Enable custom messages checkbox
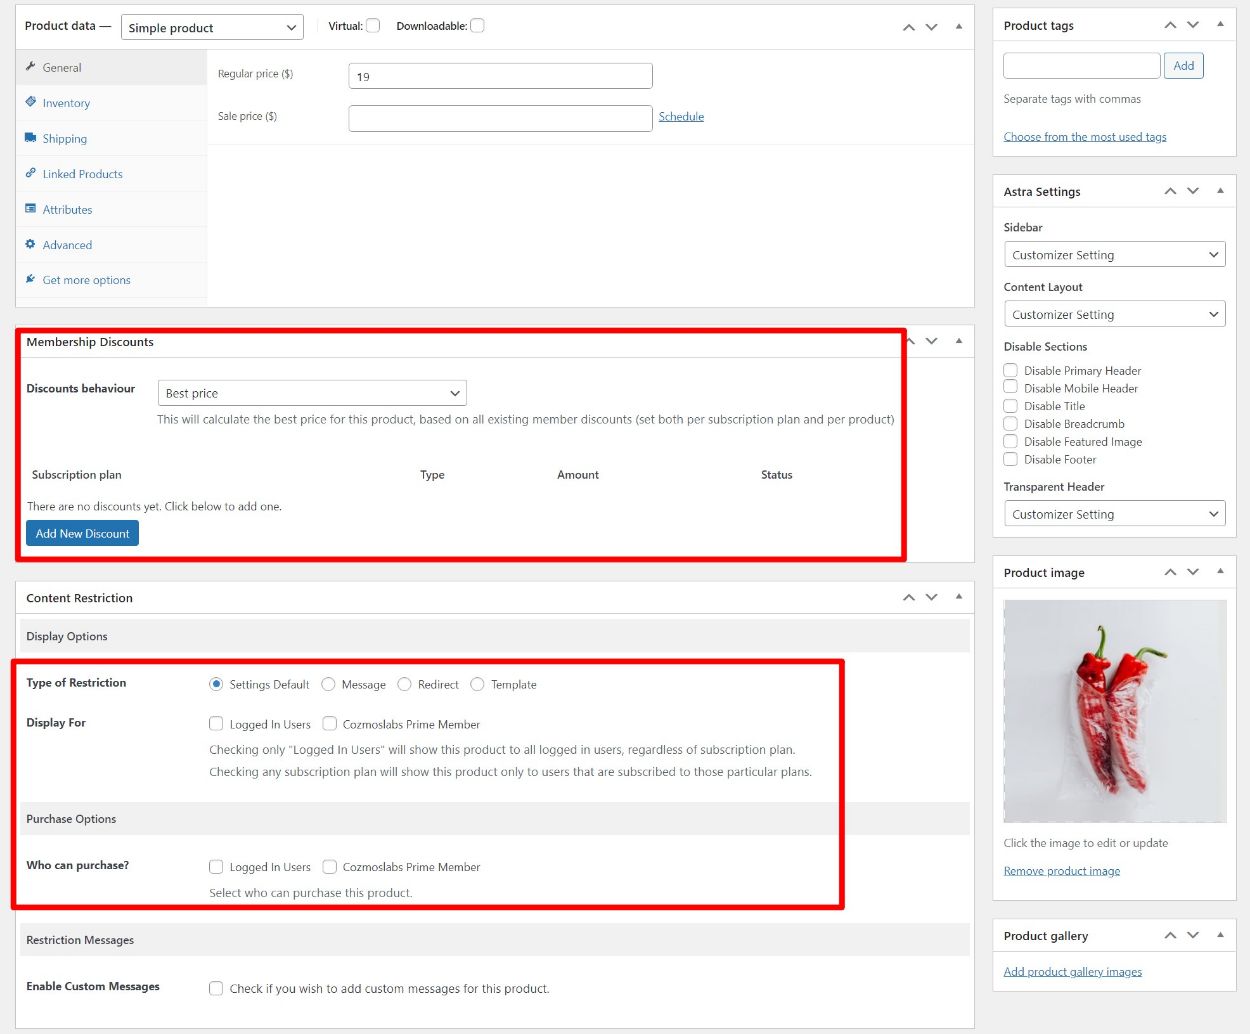The width and height of the screenshot is (1250, 1034). coord(216,988)
